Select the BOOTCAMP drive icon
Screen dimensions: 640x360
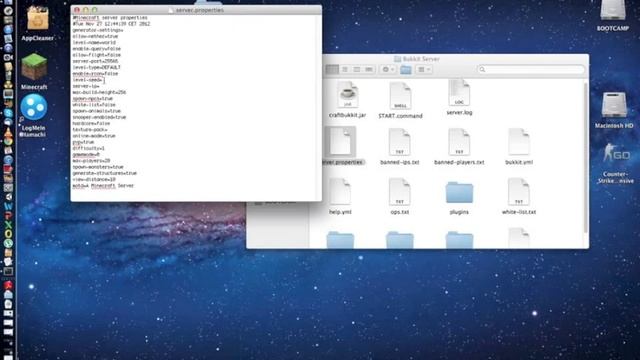coord(613,16)
